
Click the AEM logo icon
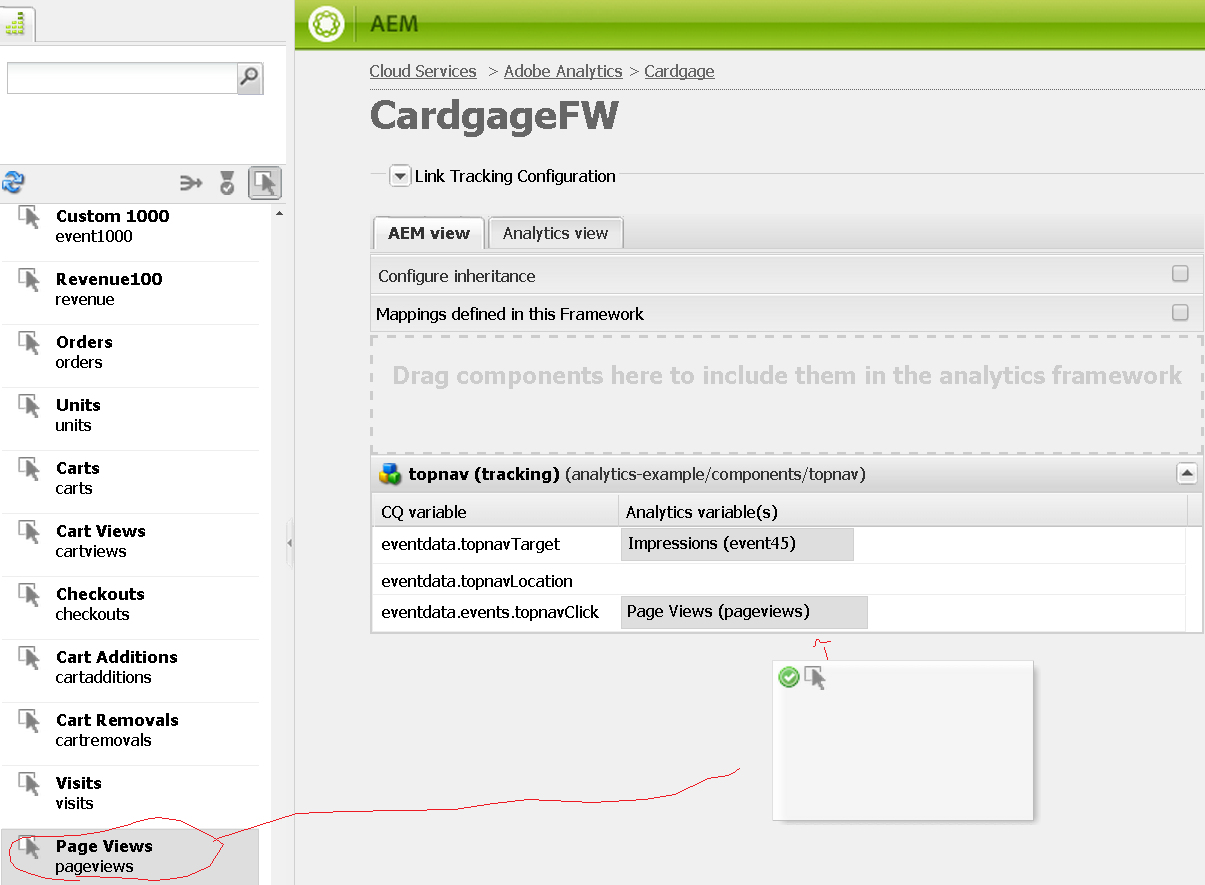(326, 23)
